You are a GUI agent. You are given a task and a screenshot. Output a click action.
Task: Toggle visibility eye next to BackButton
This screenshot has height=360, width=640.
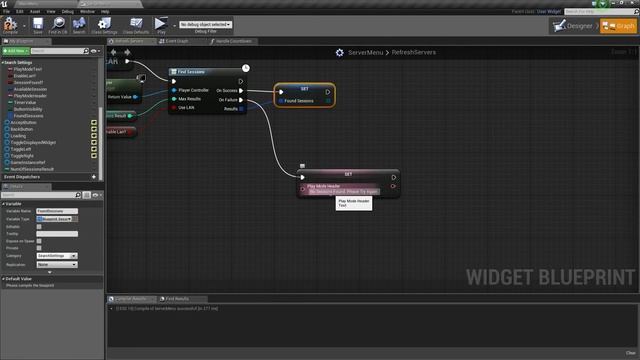coord(94,129)
